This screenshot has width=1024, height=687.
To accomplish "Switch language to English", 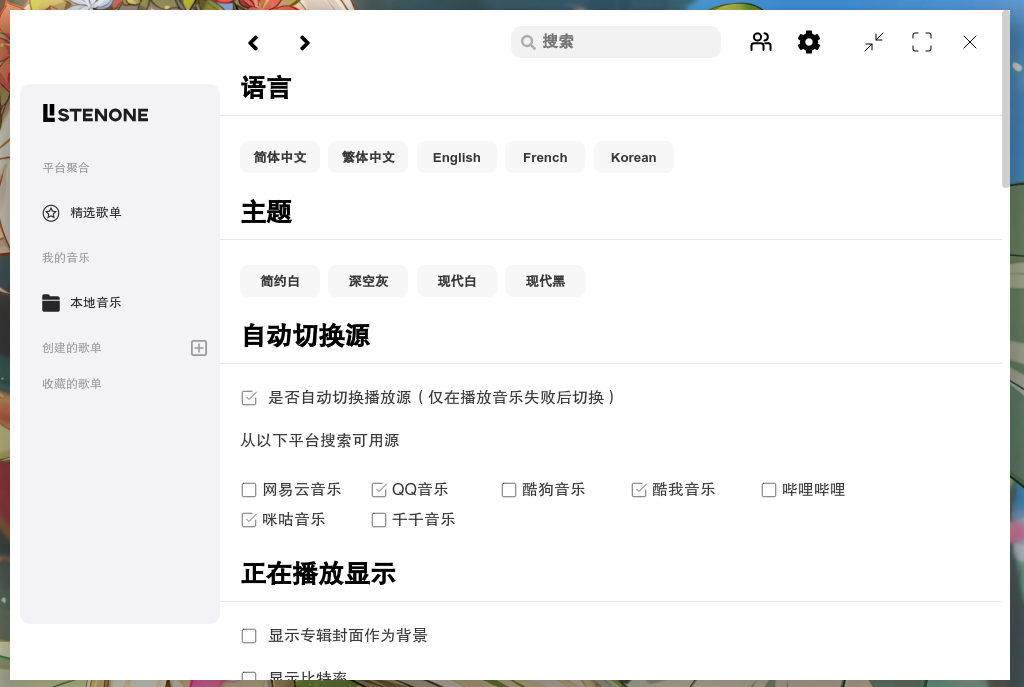I will tap(456, 157).
